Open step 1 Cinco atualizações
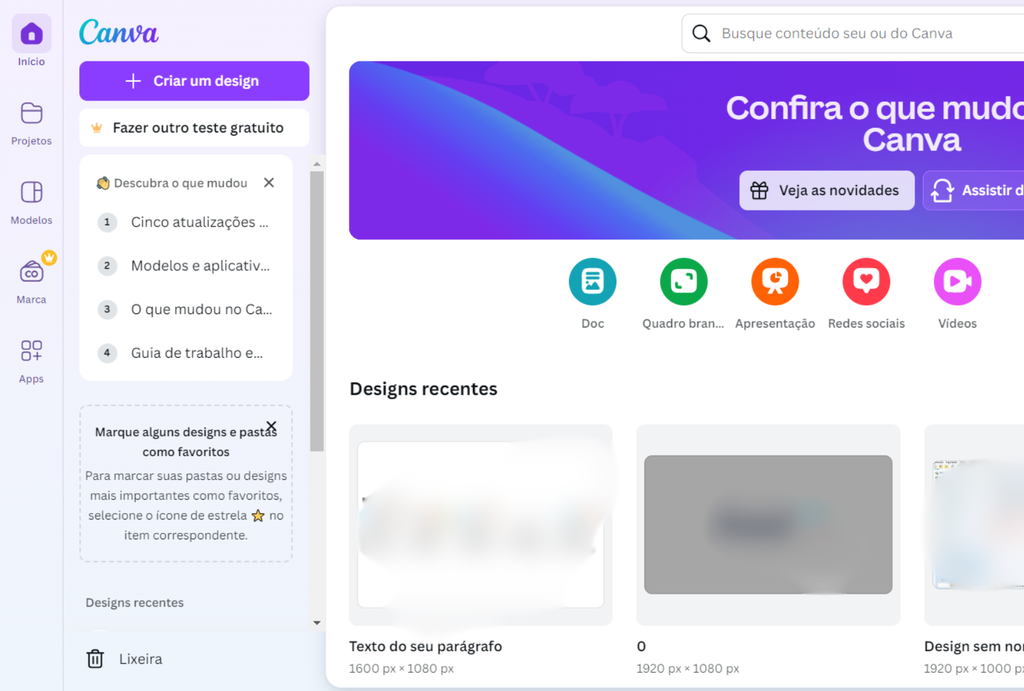Screen dimensions: 1024x691 tap(186, 222)
